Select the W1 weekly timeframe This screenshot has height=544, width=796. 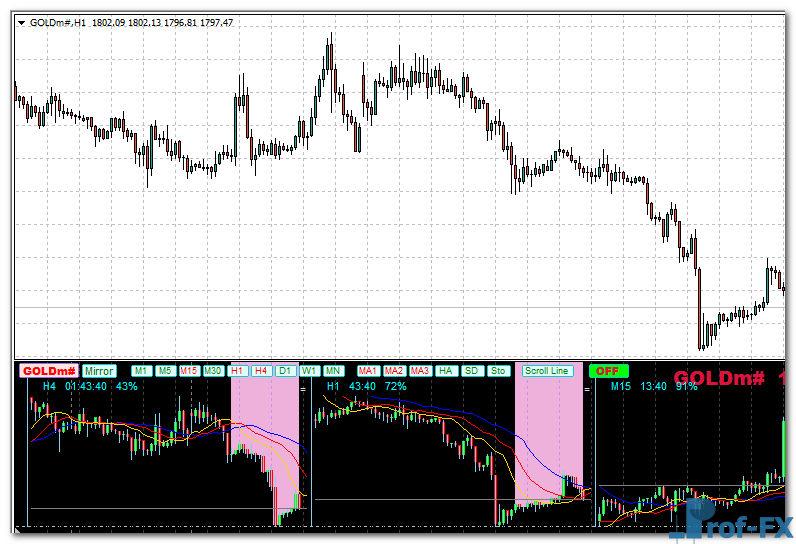309,371
